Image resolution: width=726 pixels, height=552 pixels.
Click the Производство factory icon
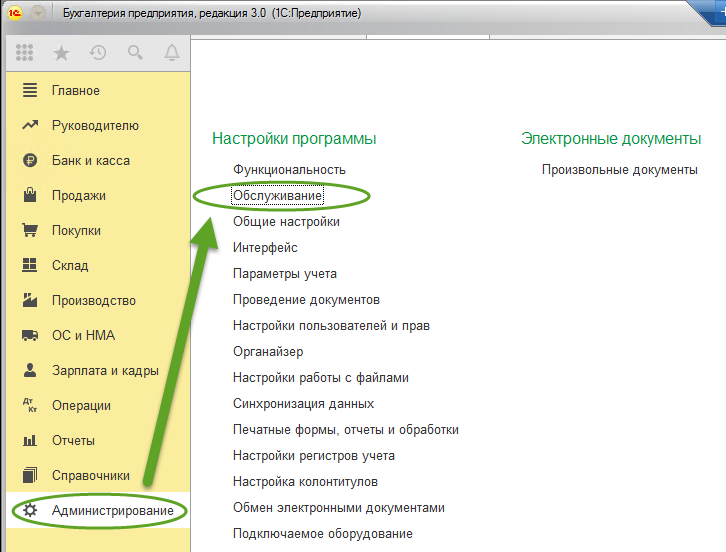pos(30,300)
